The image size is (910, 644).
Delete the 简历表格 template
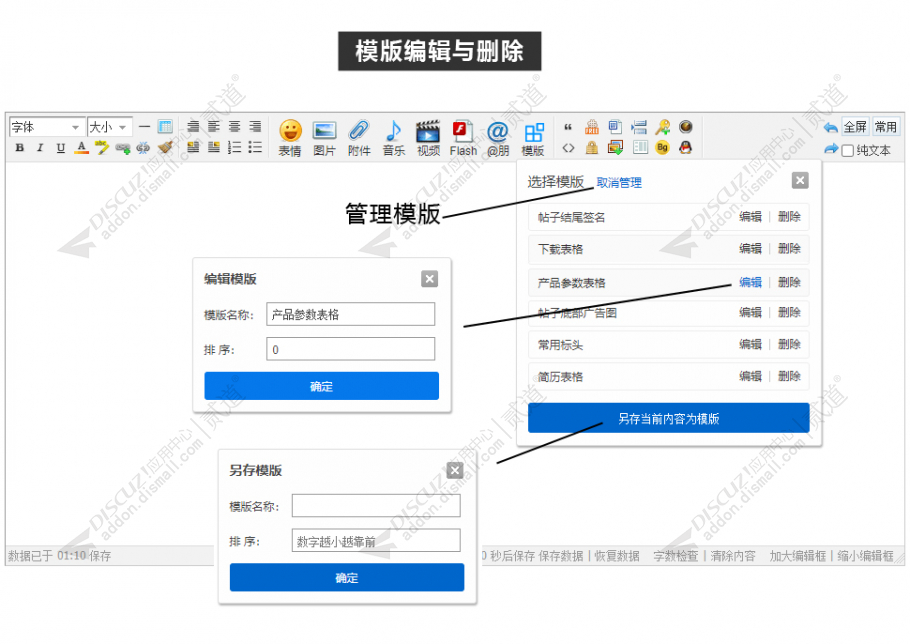coord(789,376)
